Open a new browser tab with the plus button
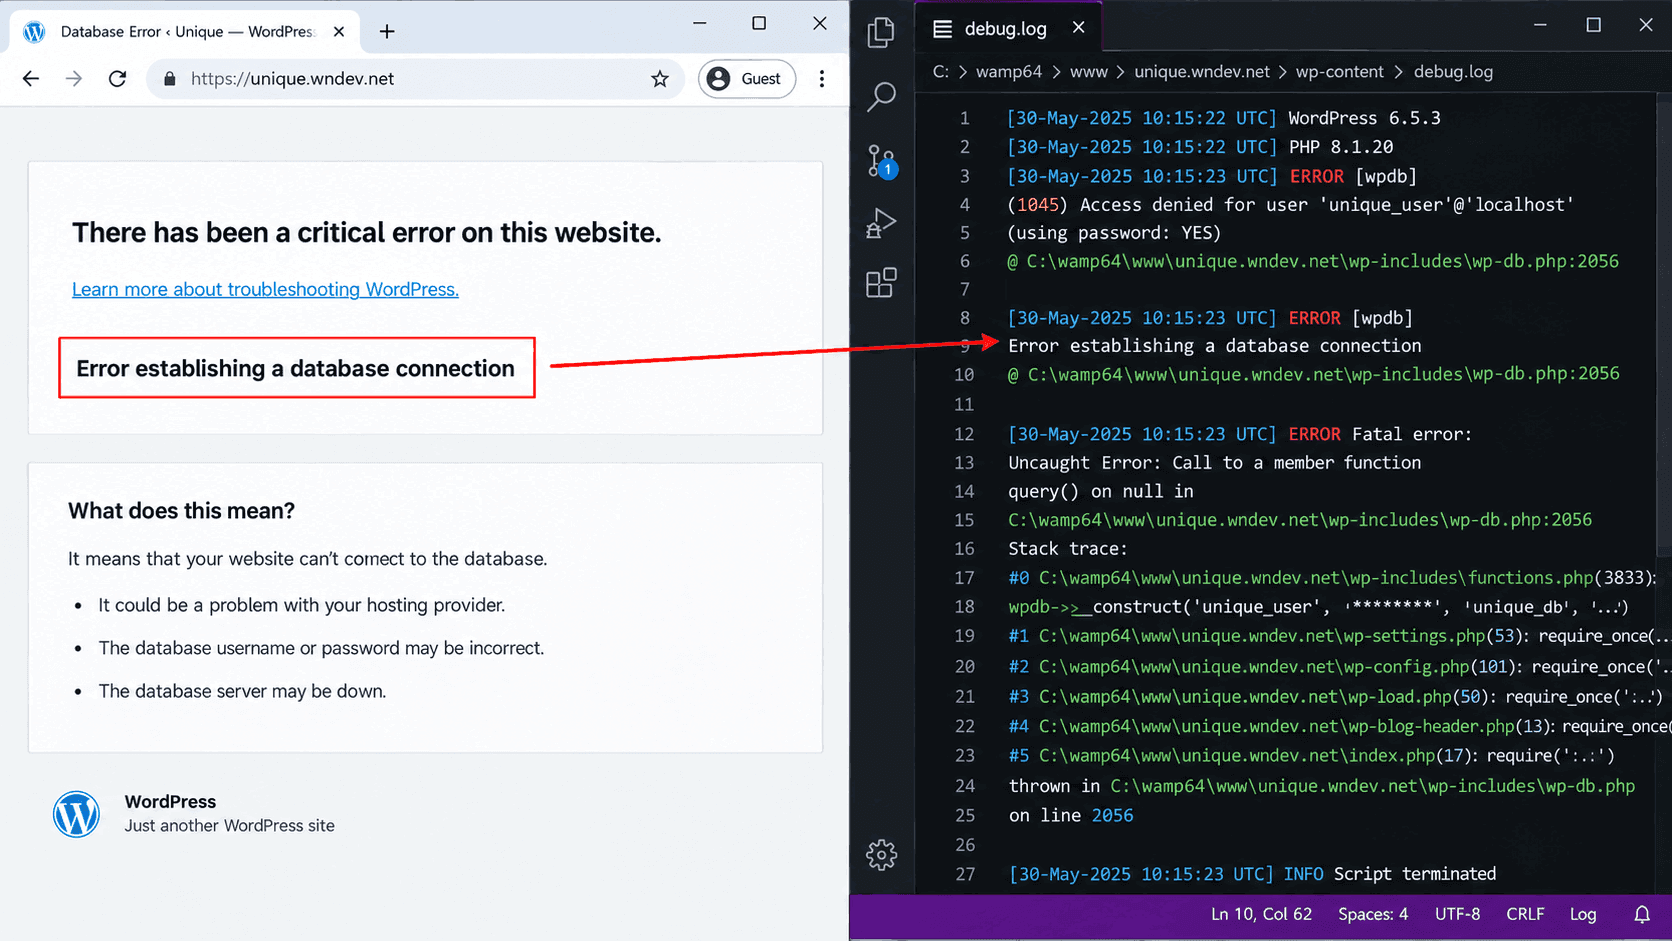 click(387, 32)
